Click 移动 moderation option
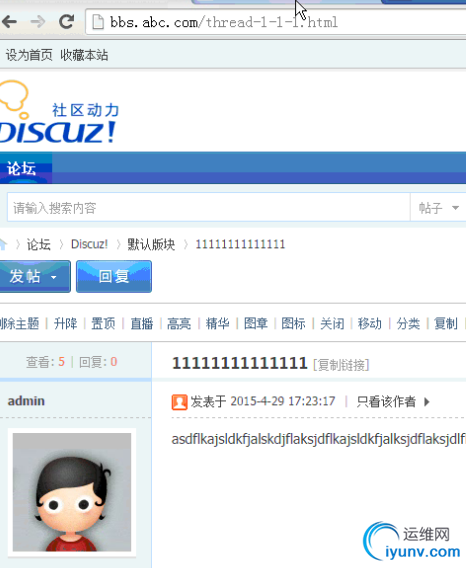This screenshot has height=568, width=466. [370, 323]
